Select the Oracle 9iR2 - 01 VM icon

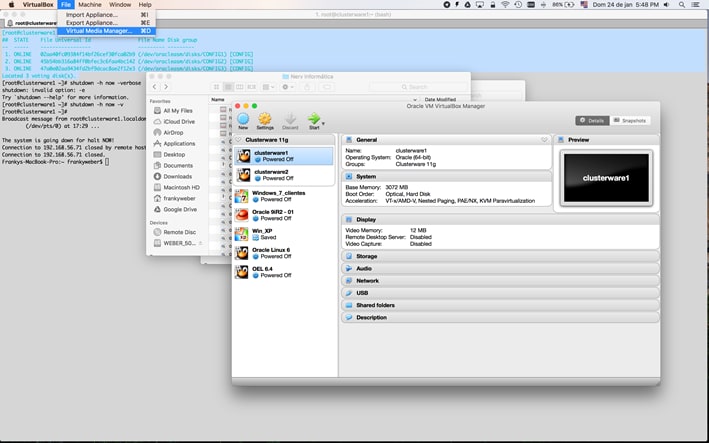tap(242, 214)
